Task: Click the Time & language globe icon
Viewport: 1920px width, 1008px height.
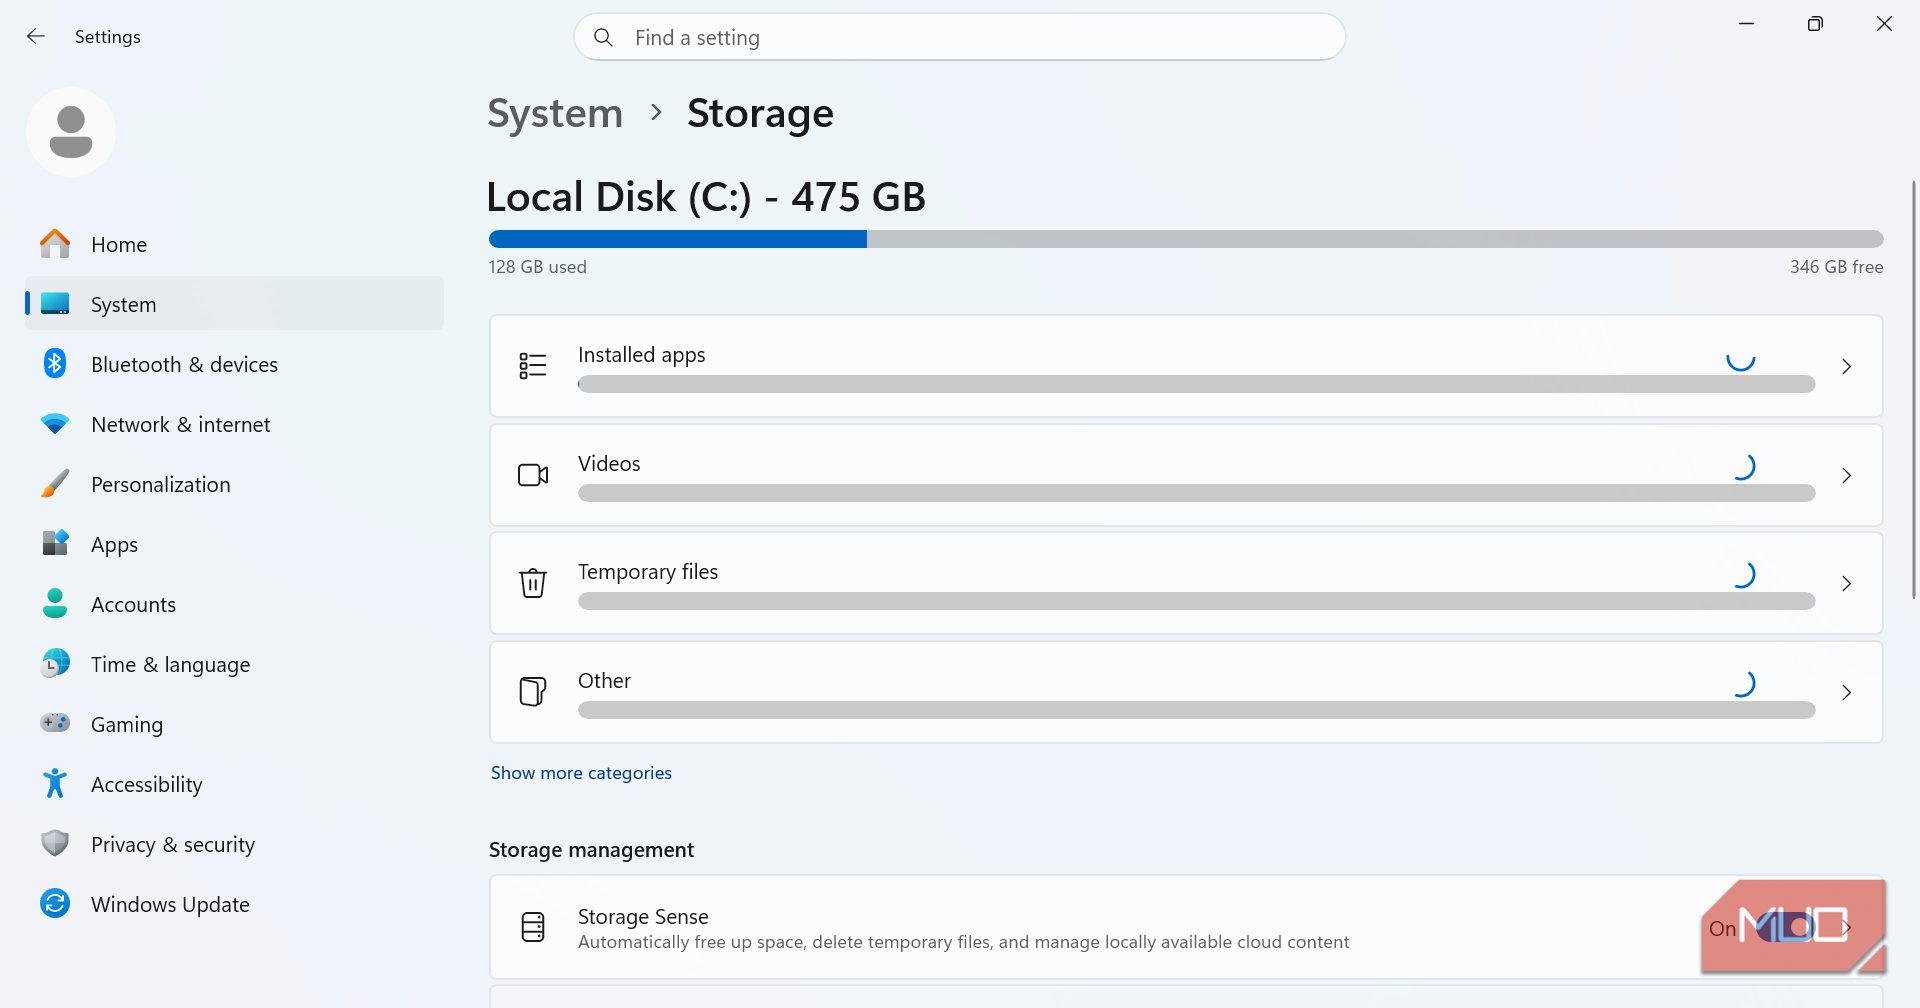Action: pyautogui.click(x=55, y=663)
